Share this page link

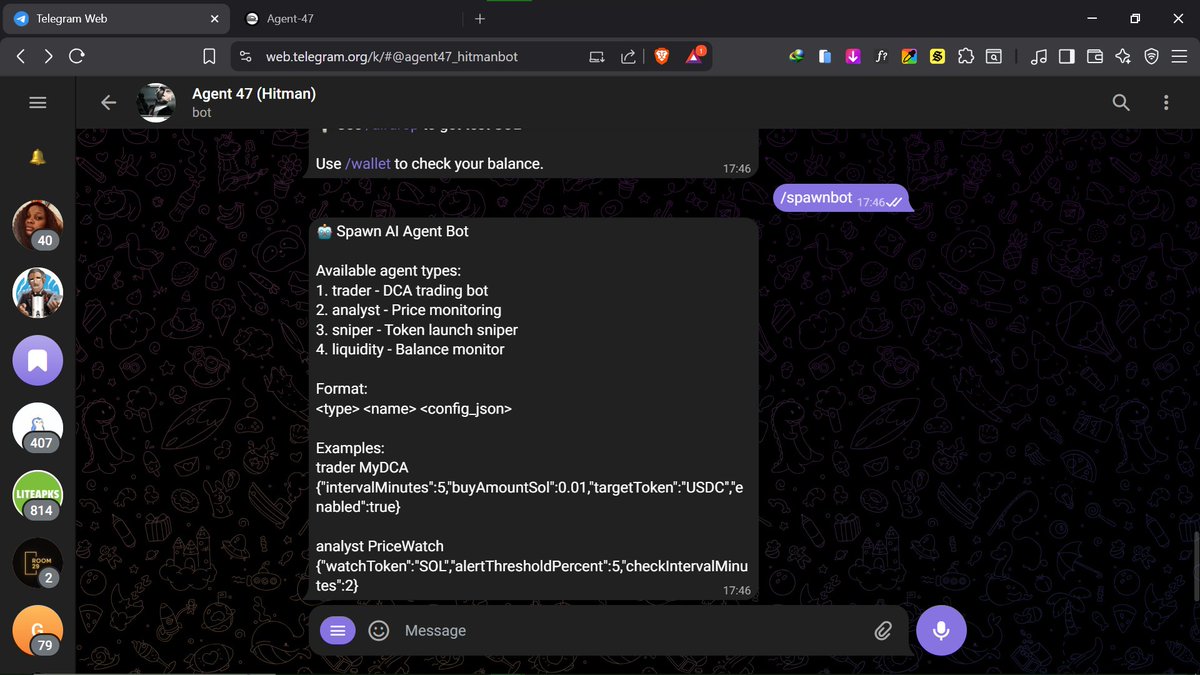pyautogui.click(x=628, y=57)
